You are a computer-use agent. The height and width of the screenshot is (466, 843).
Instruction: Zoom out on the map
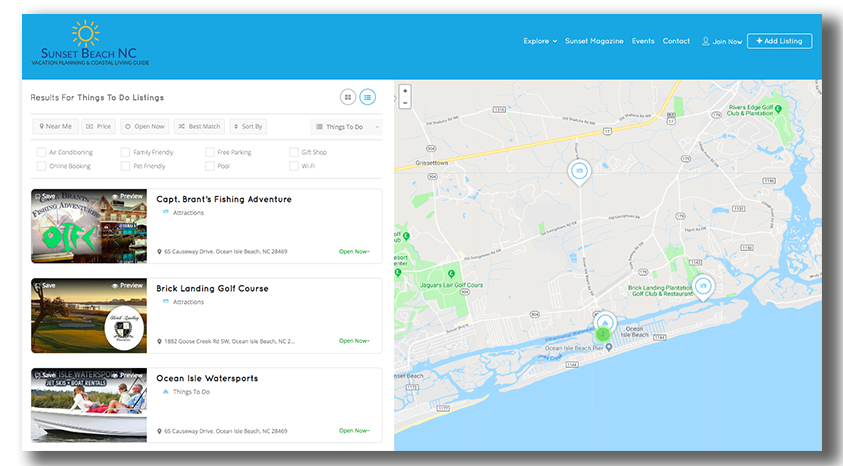pos(405,102)
